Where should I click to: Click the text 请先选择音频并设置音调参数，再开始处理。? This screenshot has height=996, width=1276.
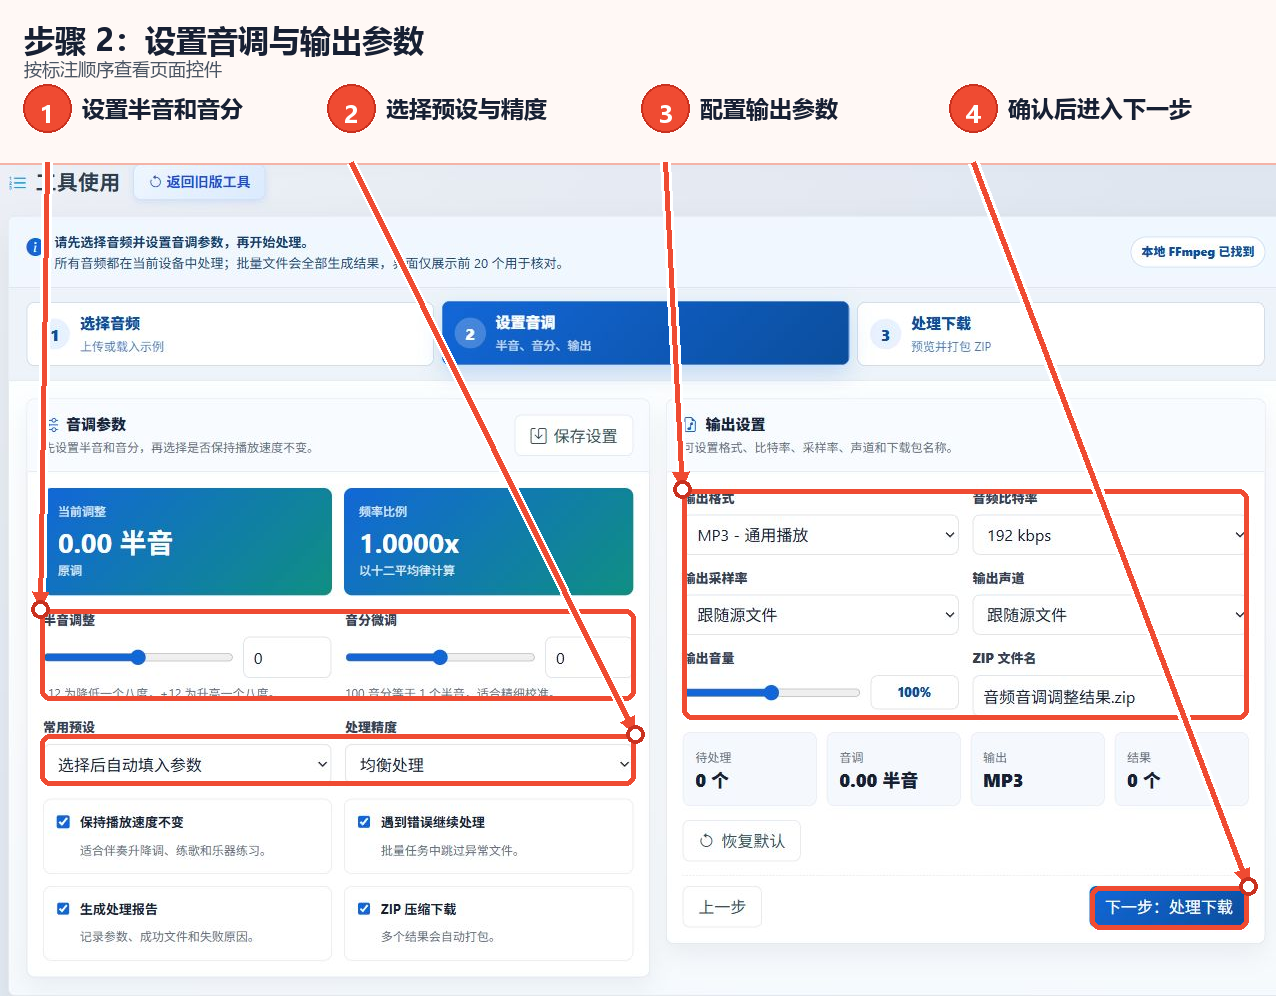tap(181, 242)
